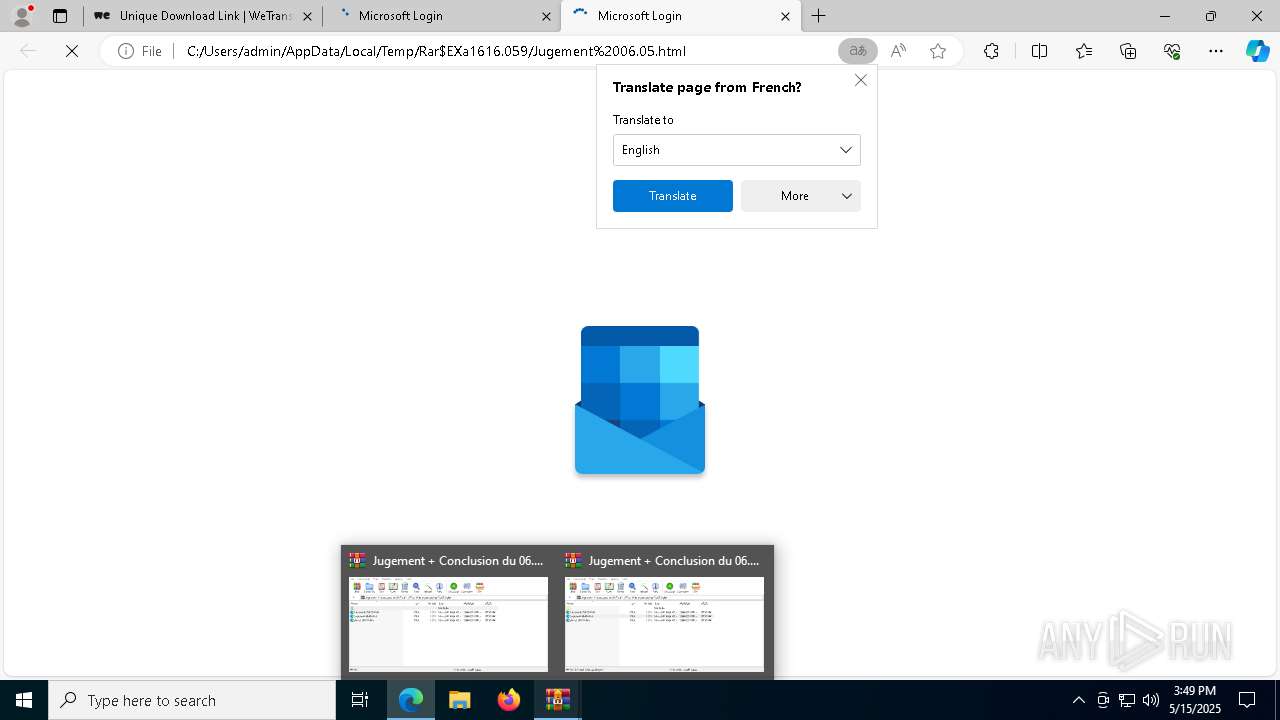Close the middle Microsoft Login tab

pos(546,16)
